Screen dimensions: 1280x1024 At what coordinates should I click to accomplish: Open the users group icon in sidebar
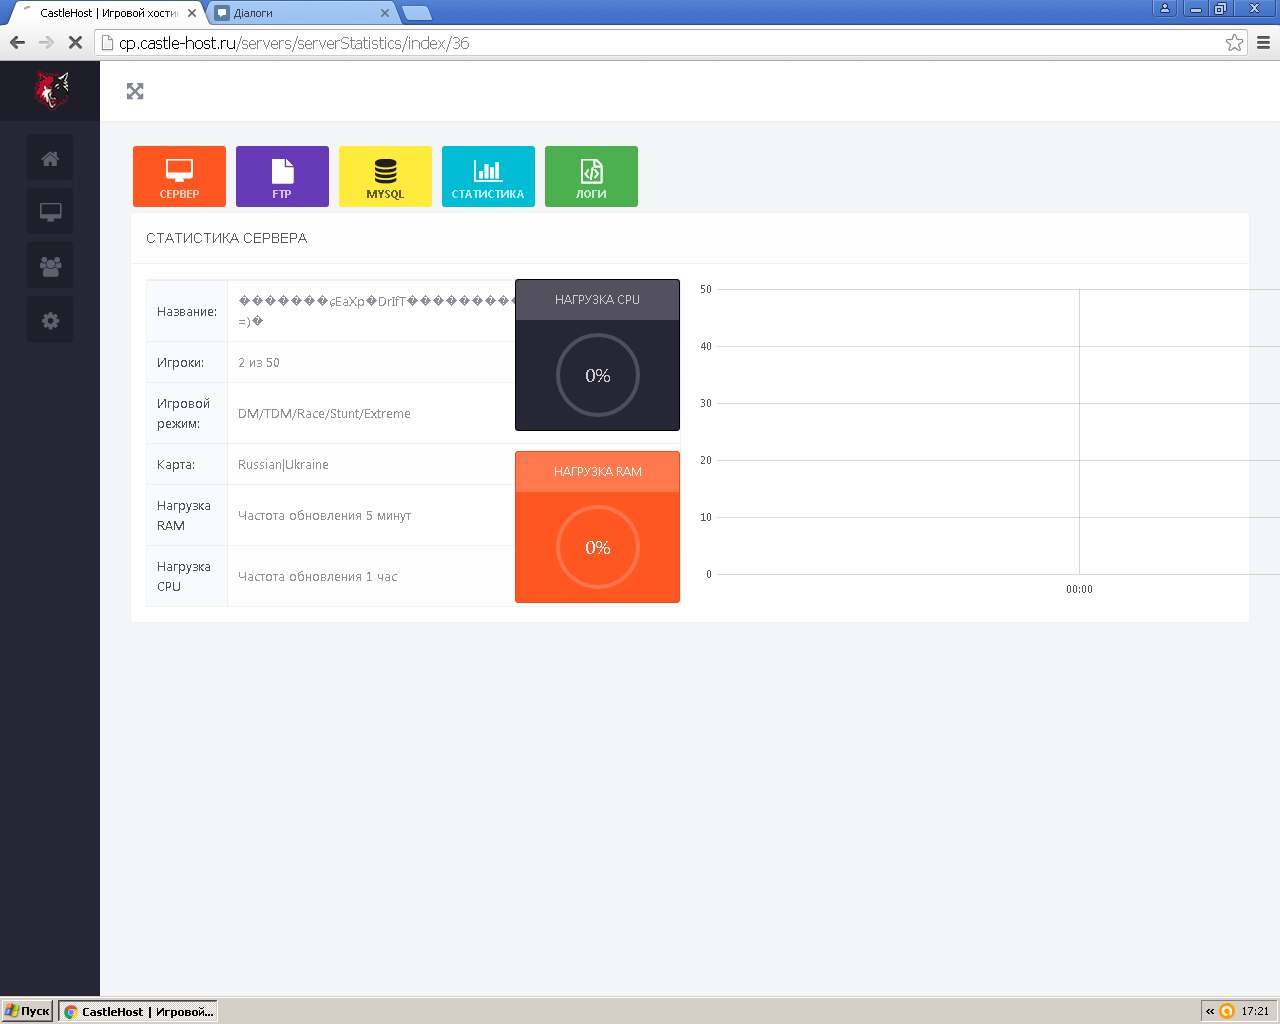coord(50,266)
